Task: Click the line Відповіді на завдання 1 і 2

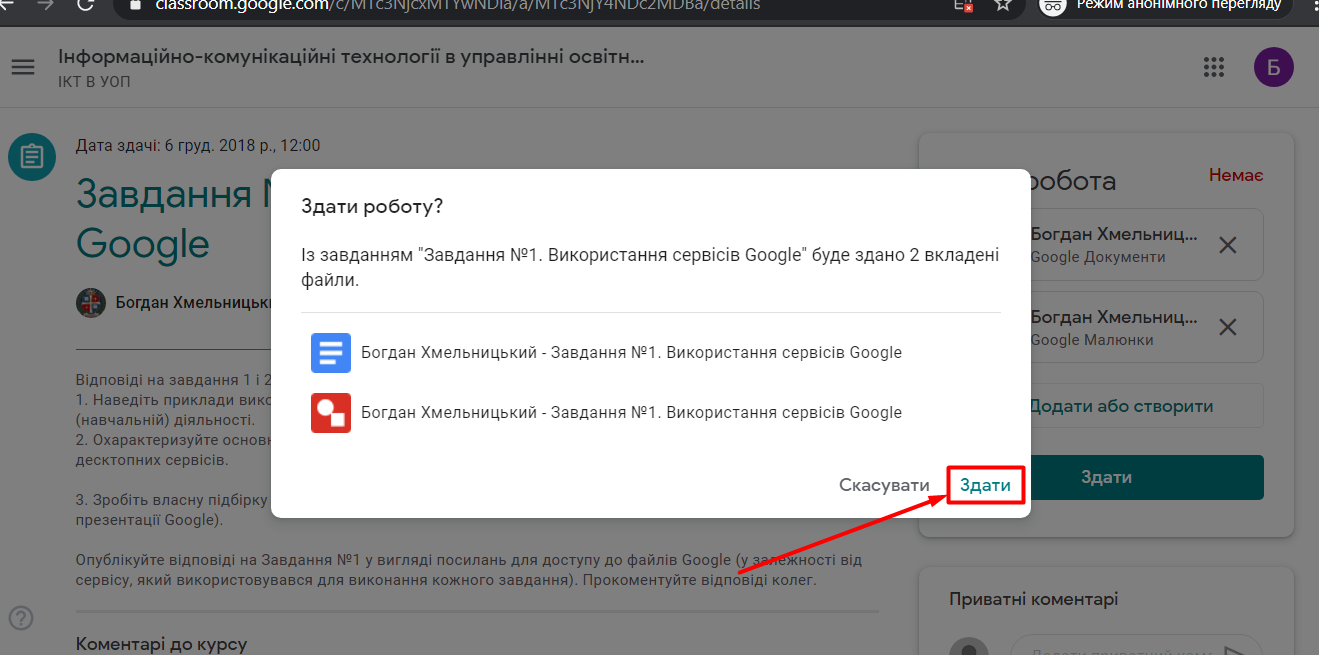Action: [173, 380]
